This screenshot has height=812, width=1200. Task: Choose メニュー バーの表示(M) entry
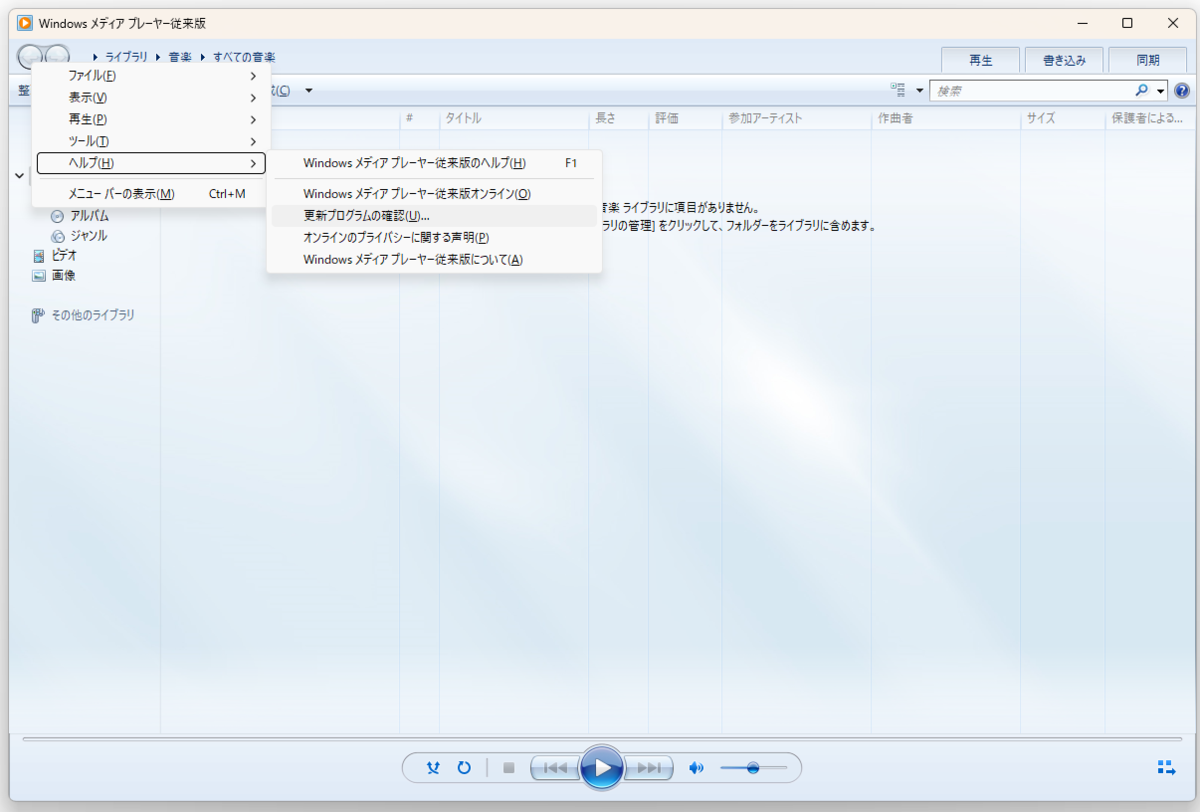151,194
